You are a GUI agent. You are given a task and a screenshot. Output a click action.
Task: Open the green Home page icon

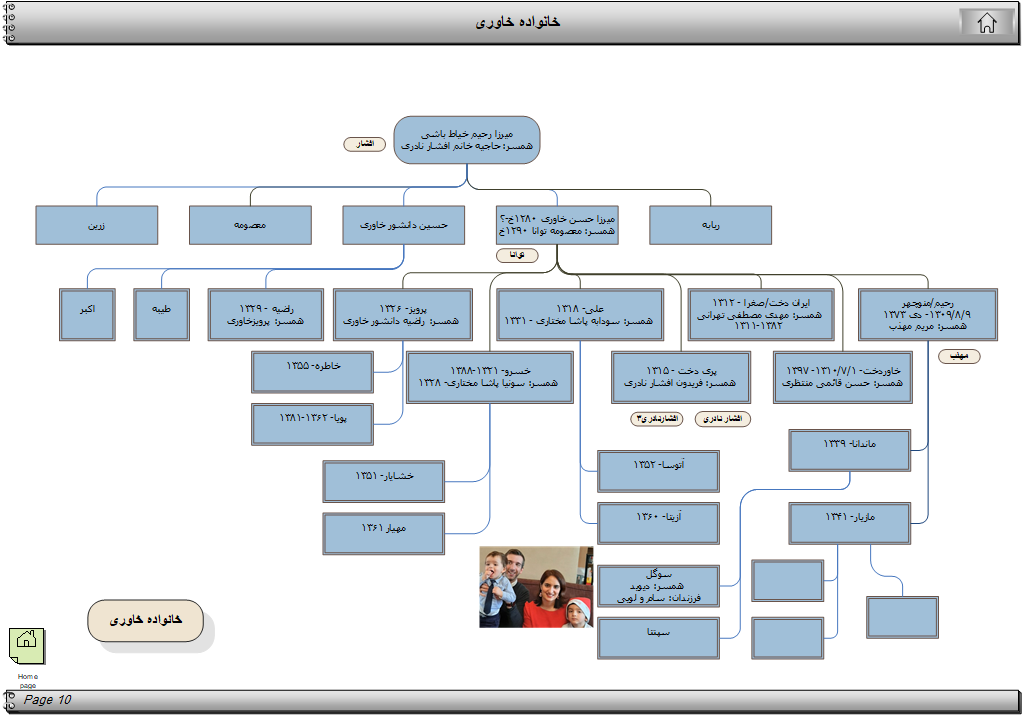[27, 645]
